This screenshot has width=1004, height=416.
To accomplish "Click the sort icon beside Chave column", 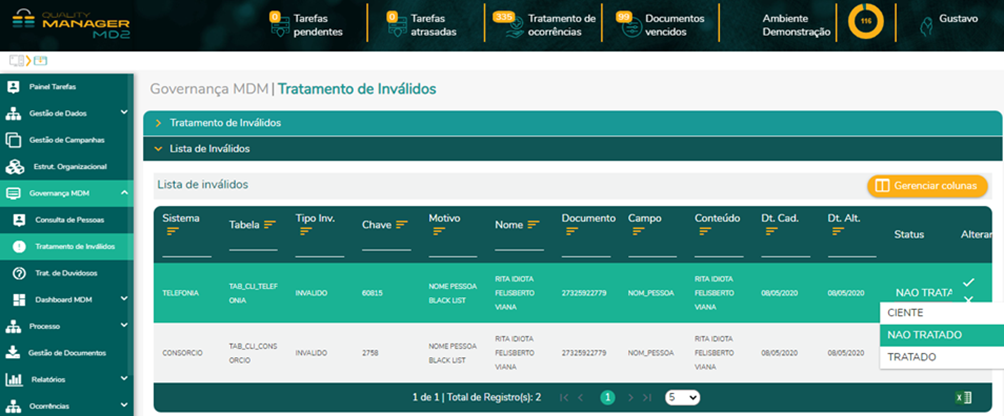I will [402, 225].
